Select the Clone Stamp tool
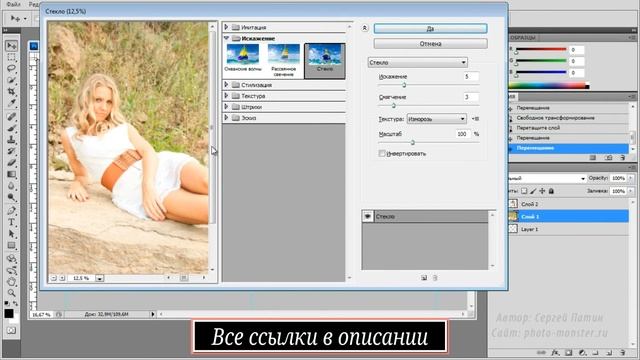The height and width of the screenshot is (360, 640). 11,140
